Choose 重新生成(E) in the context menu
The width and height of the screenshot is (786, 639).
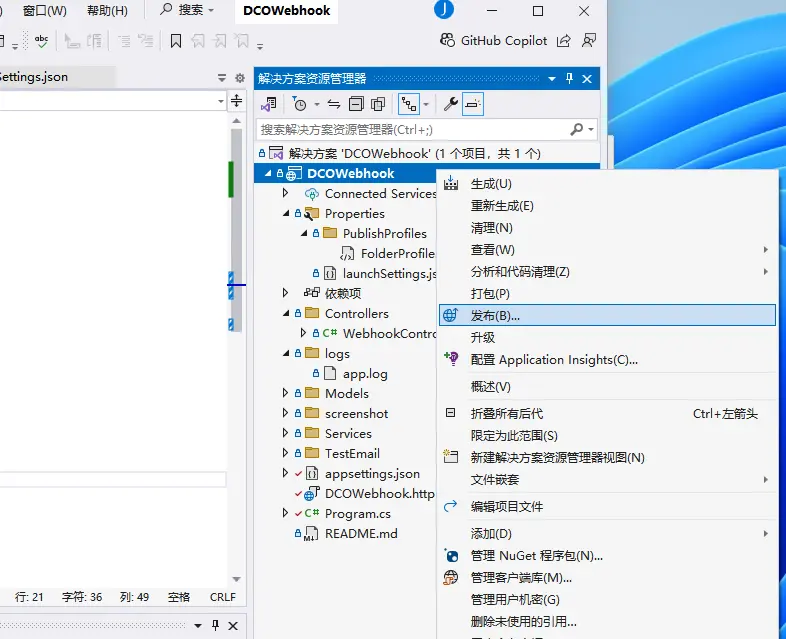click(607, 206)
